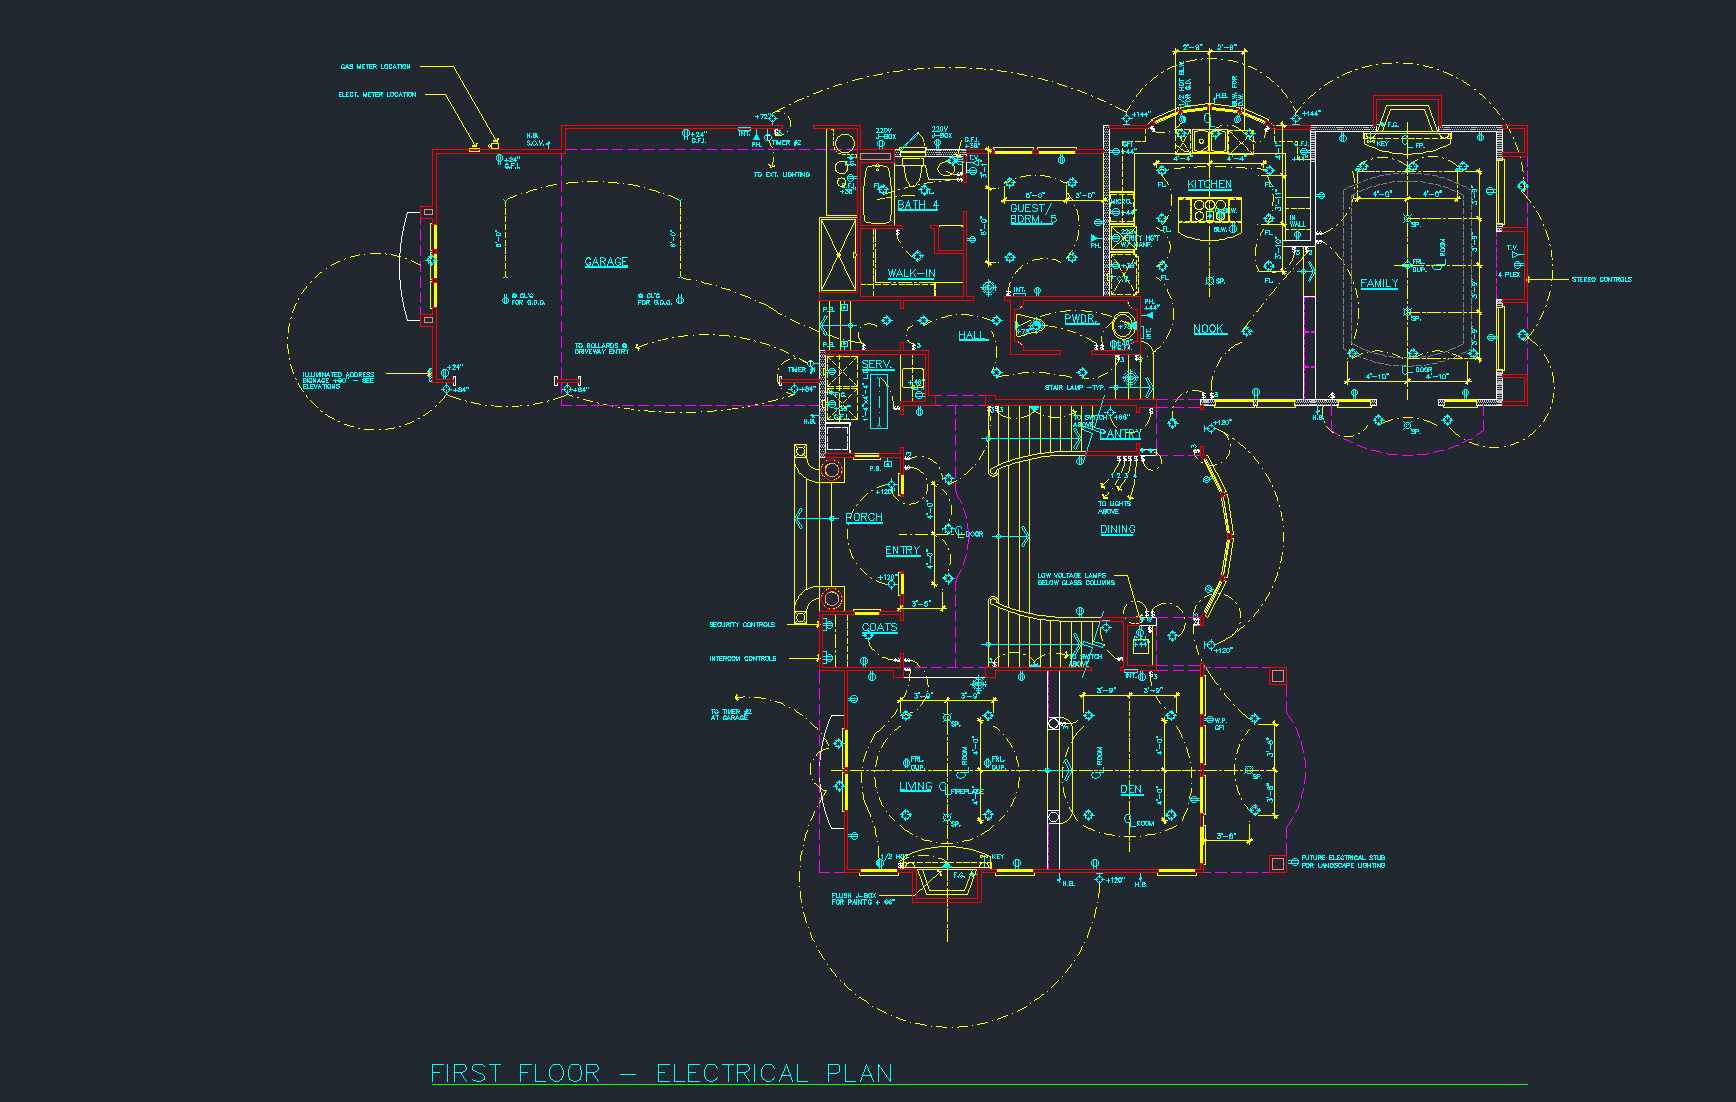Select the KITCHEN room label
The height and width of the screenshot is (1102, 1736).
[1209, 184]
